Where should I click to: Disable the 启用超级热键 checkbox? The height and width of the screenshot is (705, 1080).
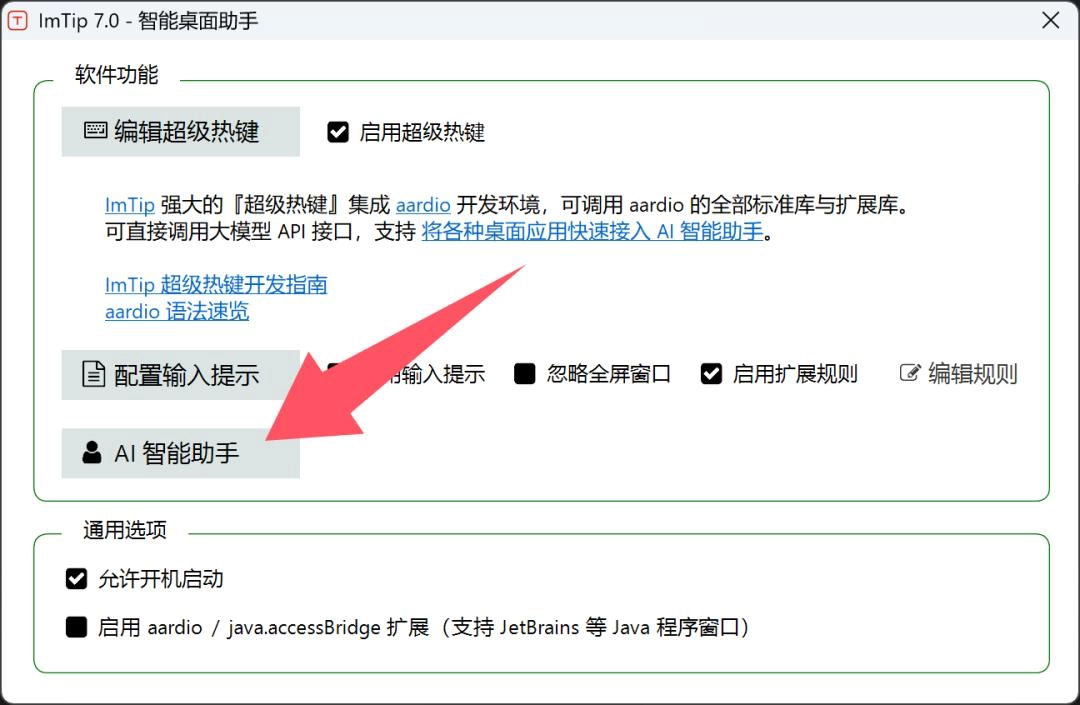(x=338, y=131)
